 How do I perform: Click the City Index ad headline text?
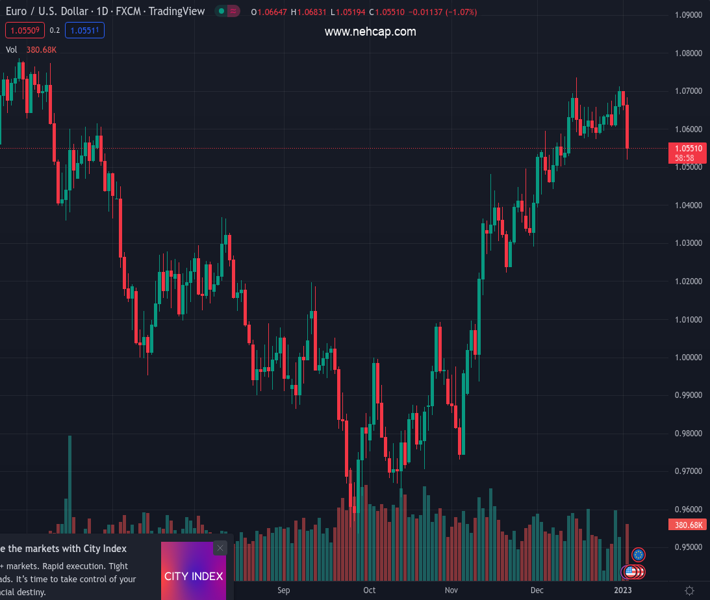tap(63, 549)
